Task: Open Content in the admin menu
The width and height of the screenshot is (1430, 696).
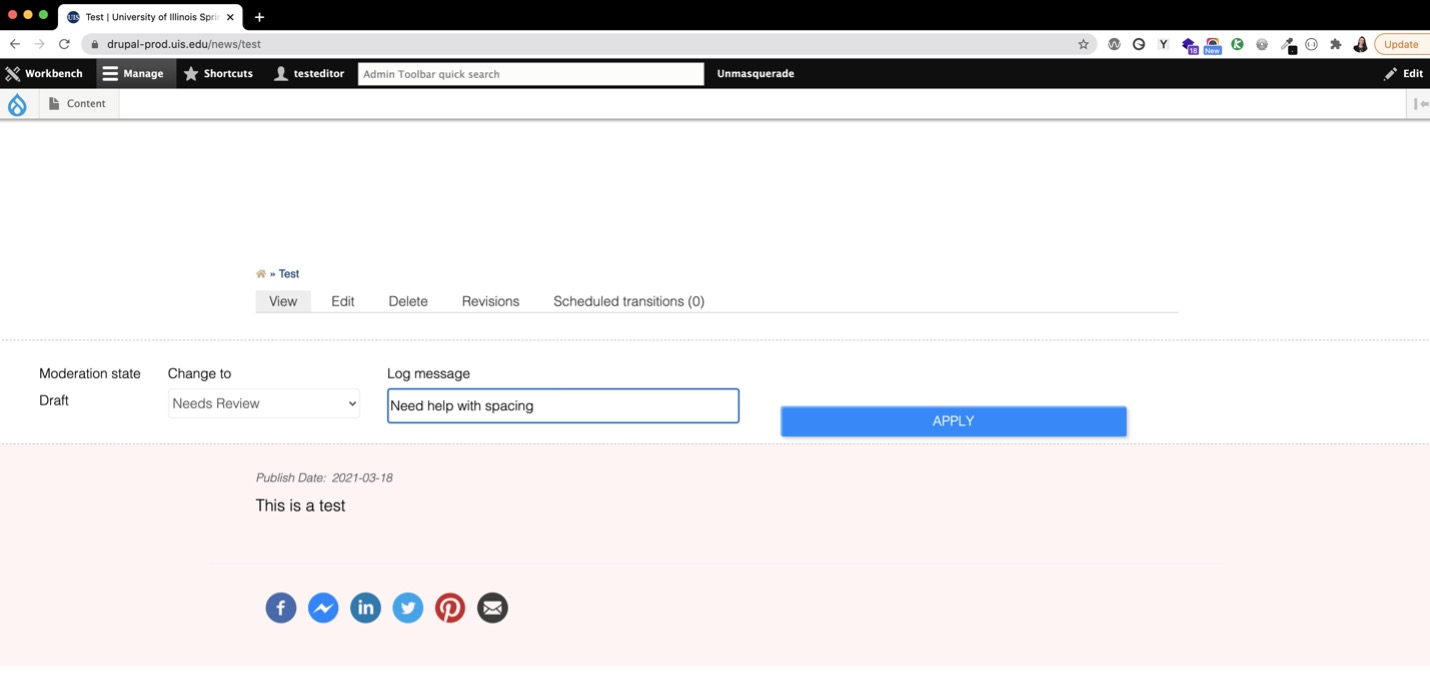Action: (78, 104)
